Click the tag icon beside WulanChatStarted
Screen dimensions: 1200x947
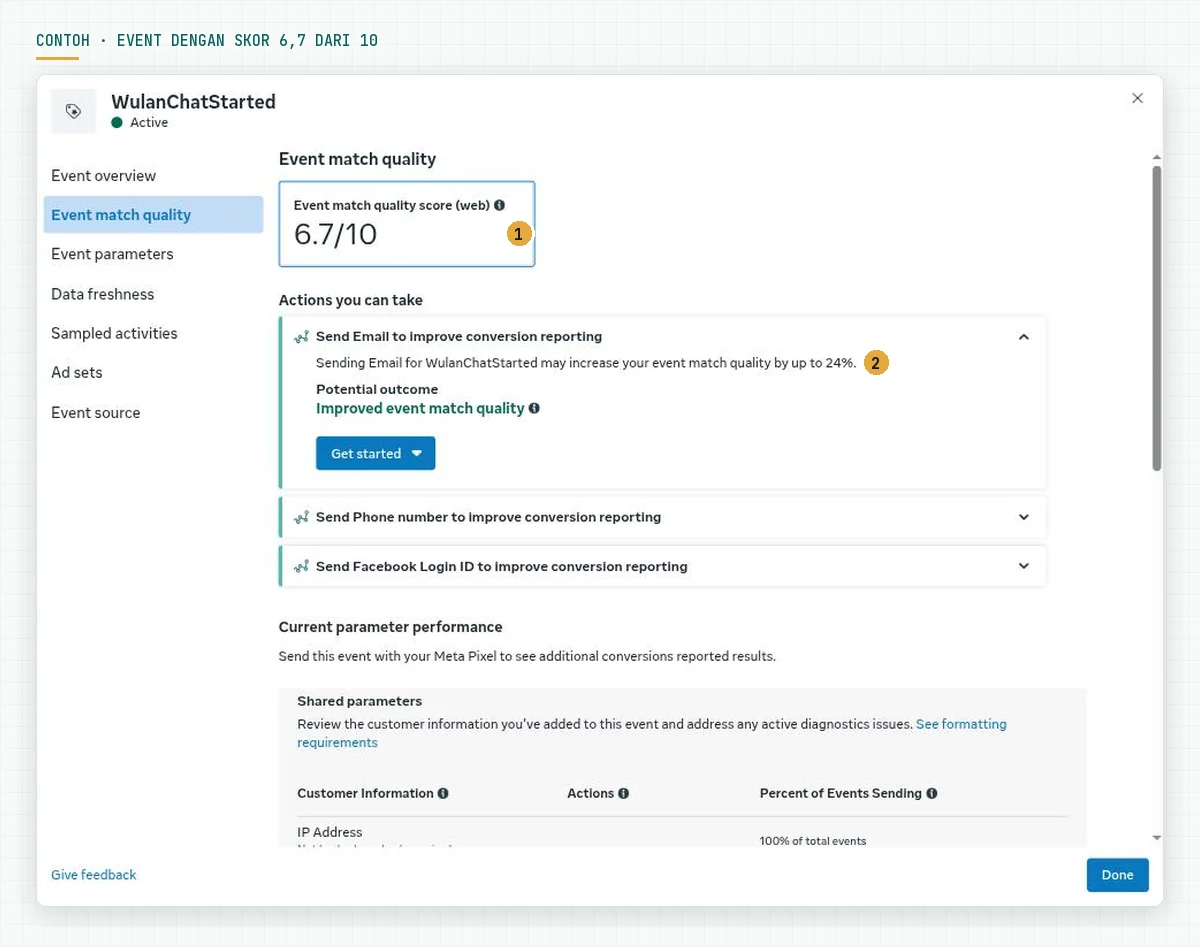tap(73, 111)
